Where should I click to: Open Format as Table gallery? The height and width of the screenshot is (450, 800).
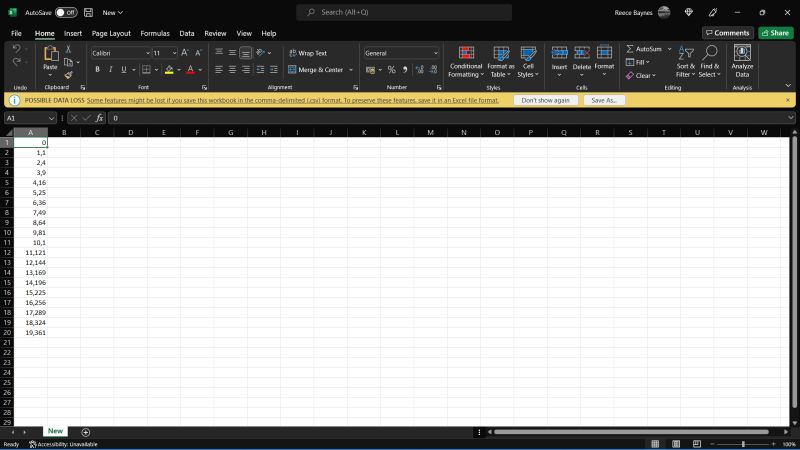click(501, 61)
